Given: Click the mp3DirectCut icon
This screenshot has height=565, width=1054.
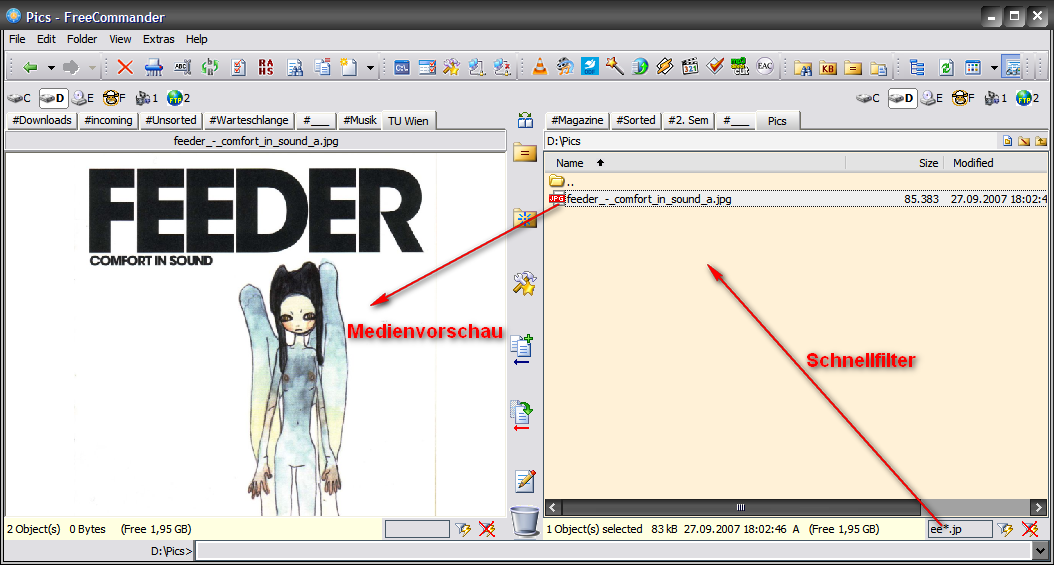Looking at the screenshot, I should [740, 67].
